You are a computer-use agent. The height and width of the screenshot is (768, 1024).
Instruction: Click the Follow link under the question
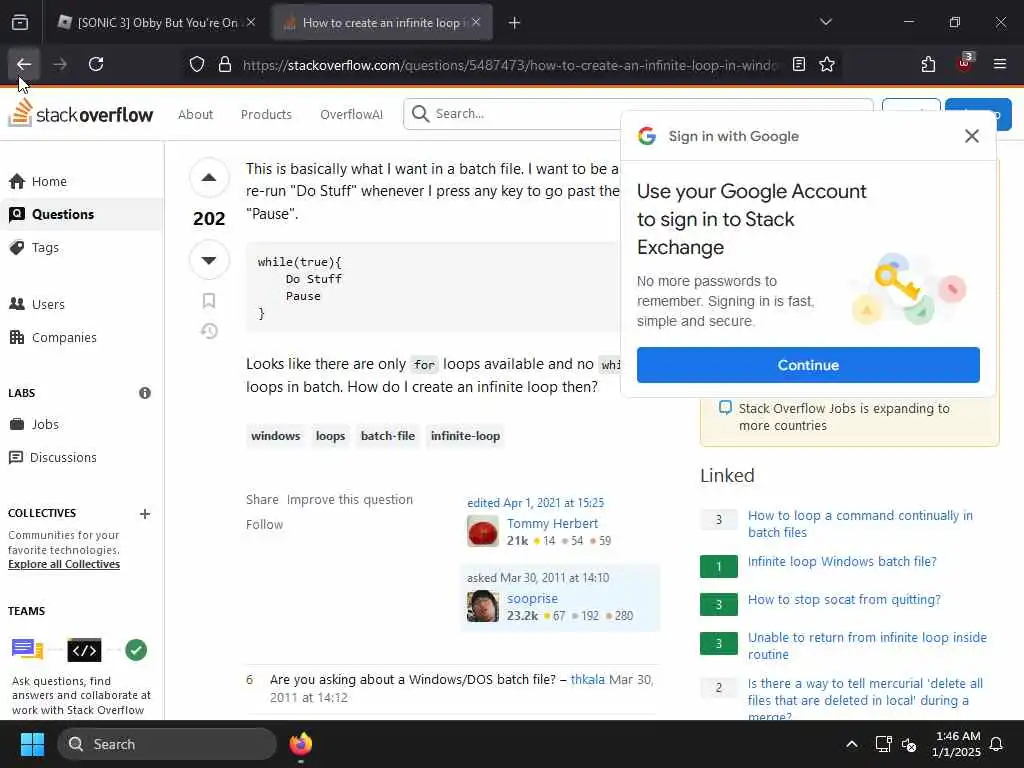point(264,524)
